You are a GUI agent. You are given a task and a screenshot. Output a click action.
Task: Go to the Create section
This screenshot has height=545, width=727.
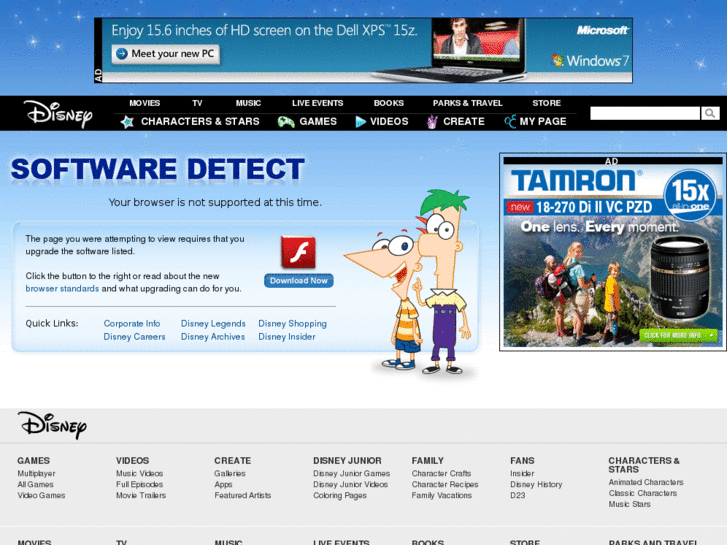(x=464, y=122)
